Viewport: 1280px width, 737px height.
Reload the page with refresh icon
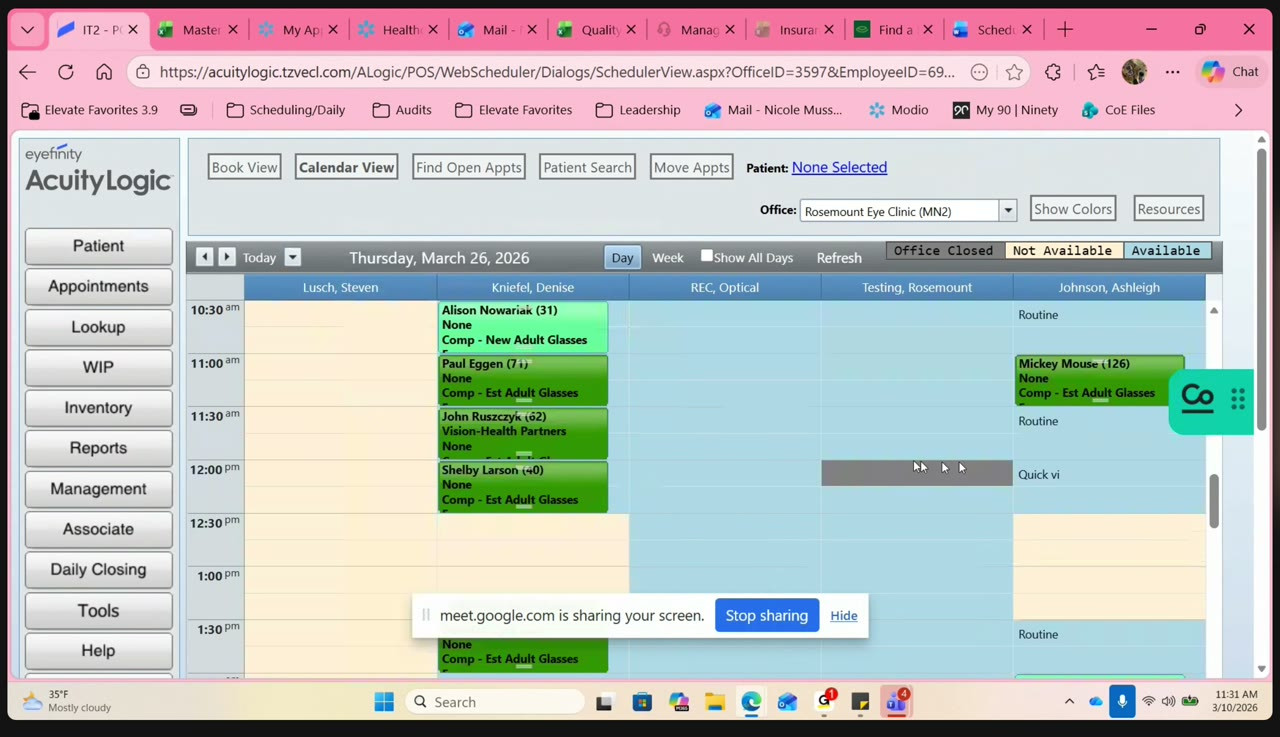(66, 72)
